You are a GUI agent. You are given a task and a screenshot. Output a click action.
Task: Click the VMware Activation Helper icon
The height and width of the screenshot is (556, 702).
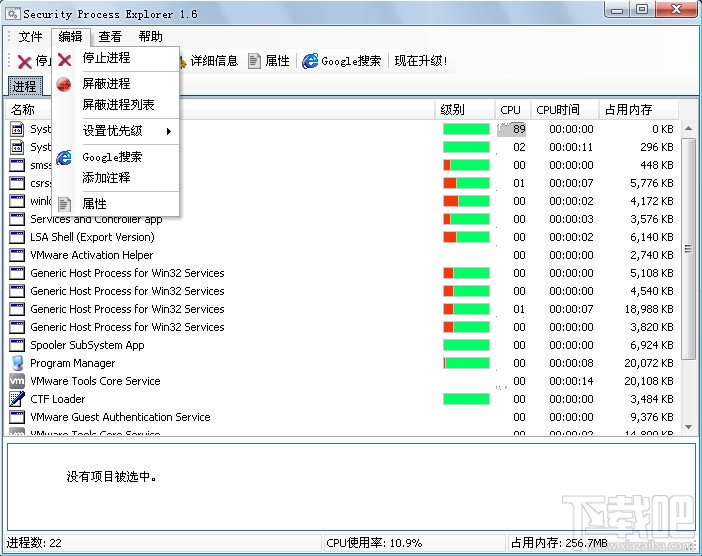pos(17,255)
